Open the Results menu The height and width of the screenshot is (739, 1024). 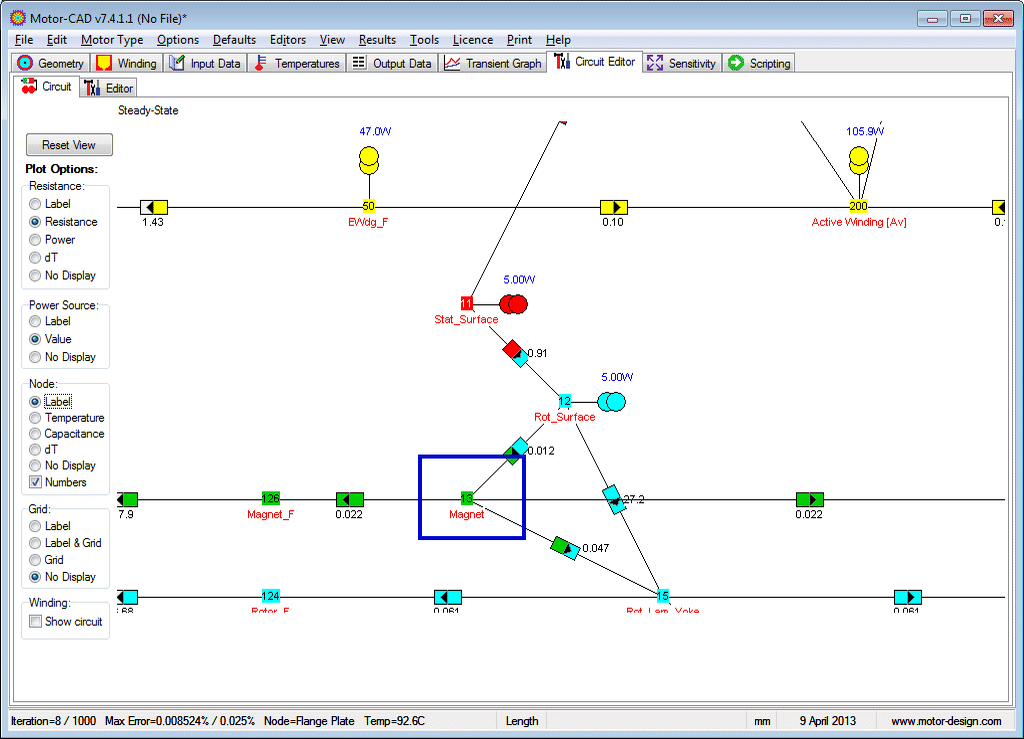(377, 40)
